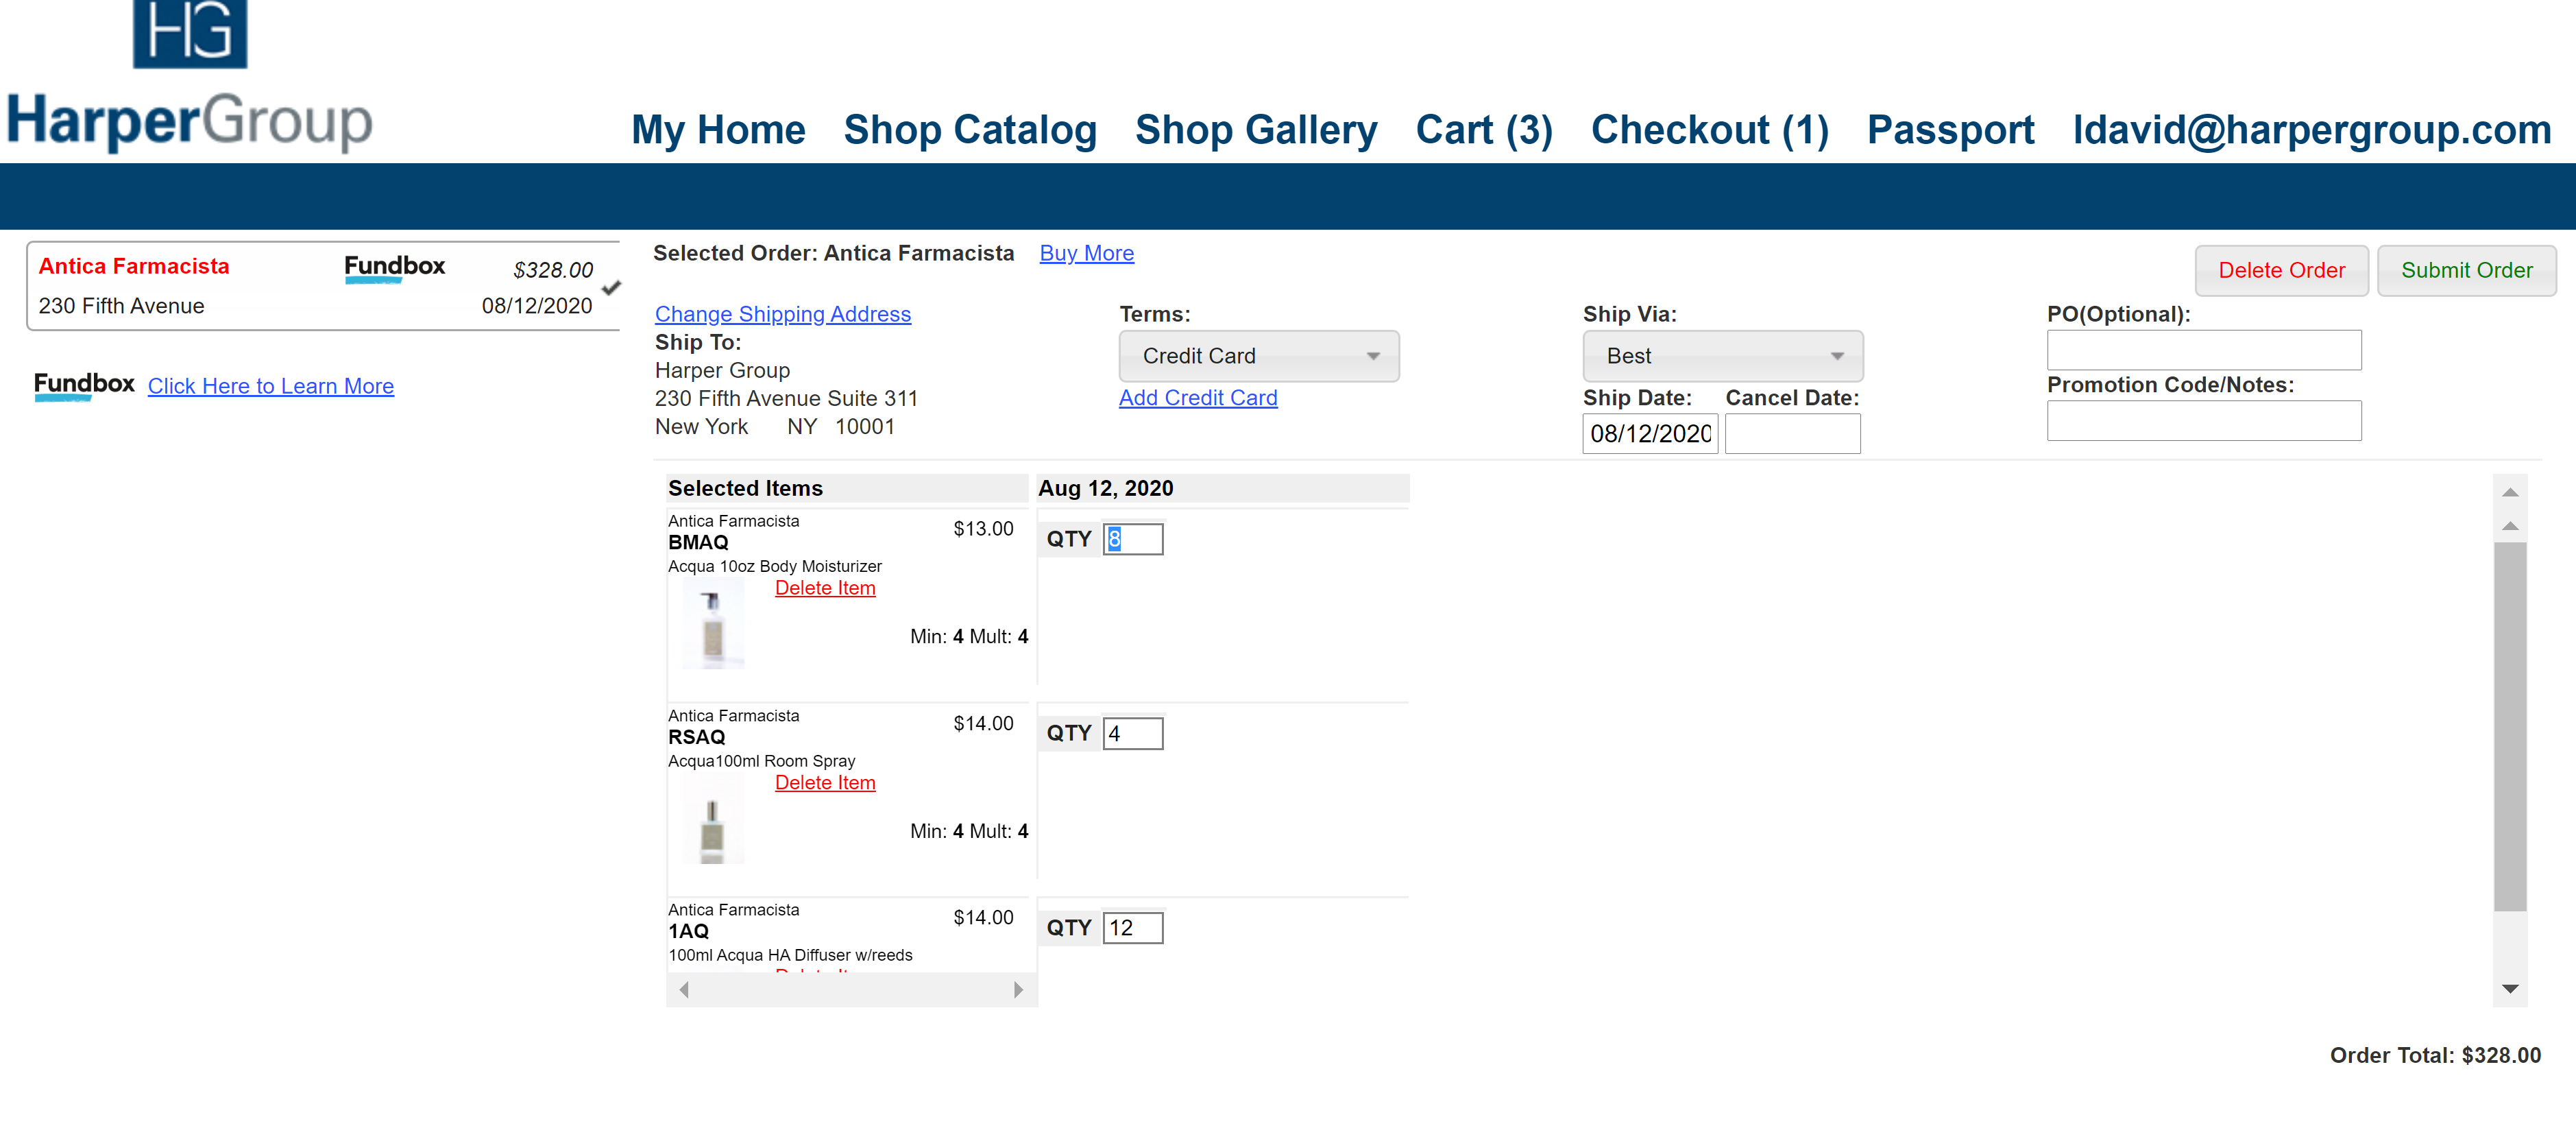Click the 230 Fifth Avenue Suite 311 address line
The image size is (2576, 1128).
[x=786, y=398]
